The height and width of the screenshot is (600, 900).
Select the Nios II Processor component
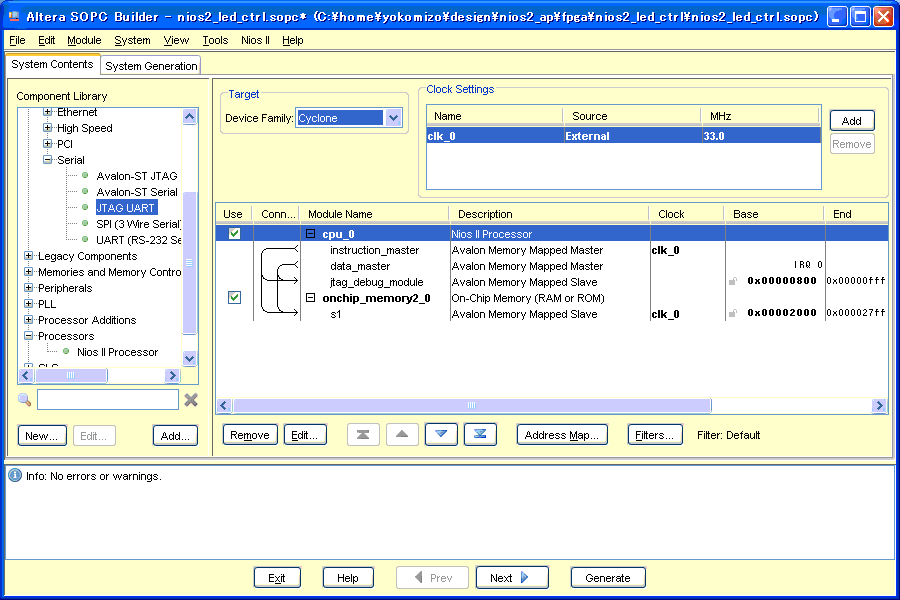[118, 352]
